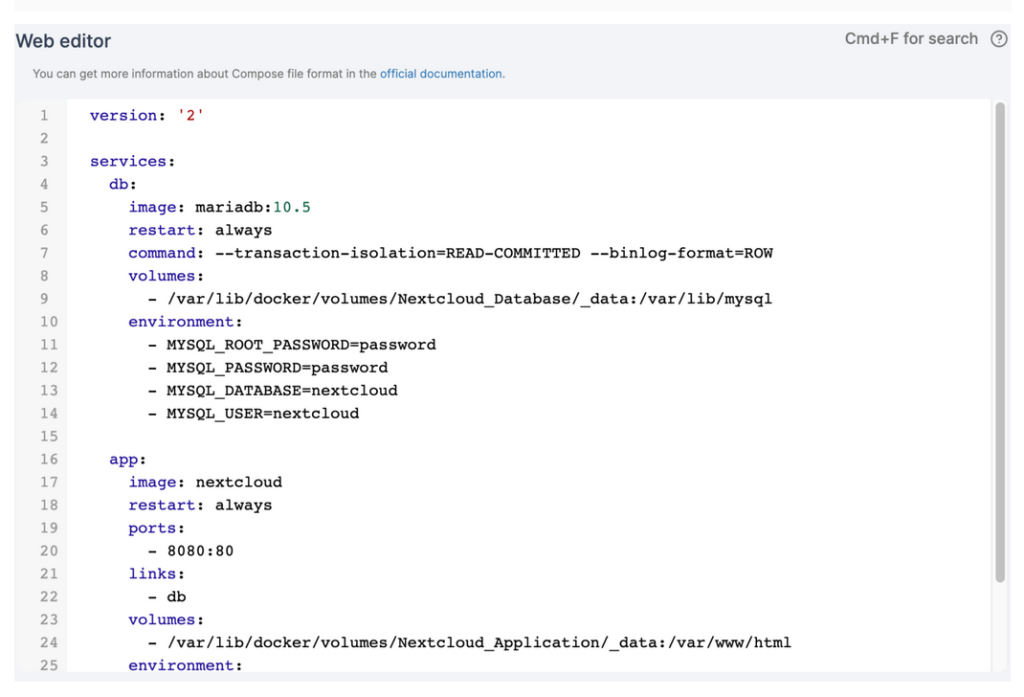This screenshot has height=697, width=1024.
Task: Click the volumes: key under db
Action: click(166, 276)
